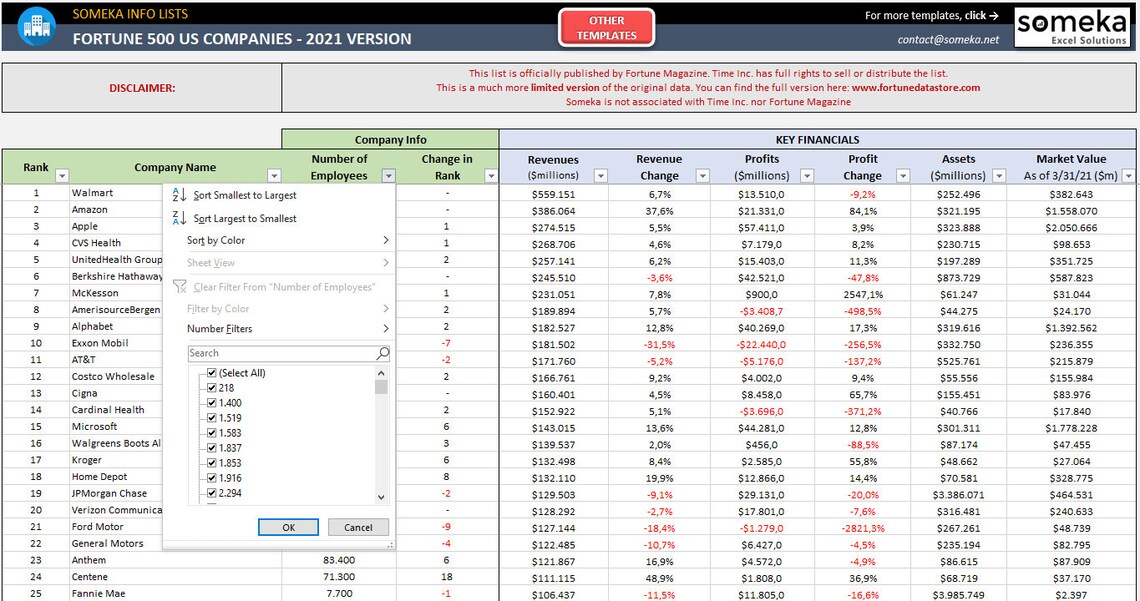Screen dimensions: 1140x601
Task: Click the clear filter funnel icon
Action: click(x=178, y=286)
